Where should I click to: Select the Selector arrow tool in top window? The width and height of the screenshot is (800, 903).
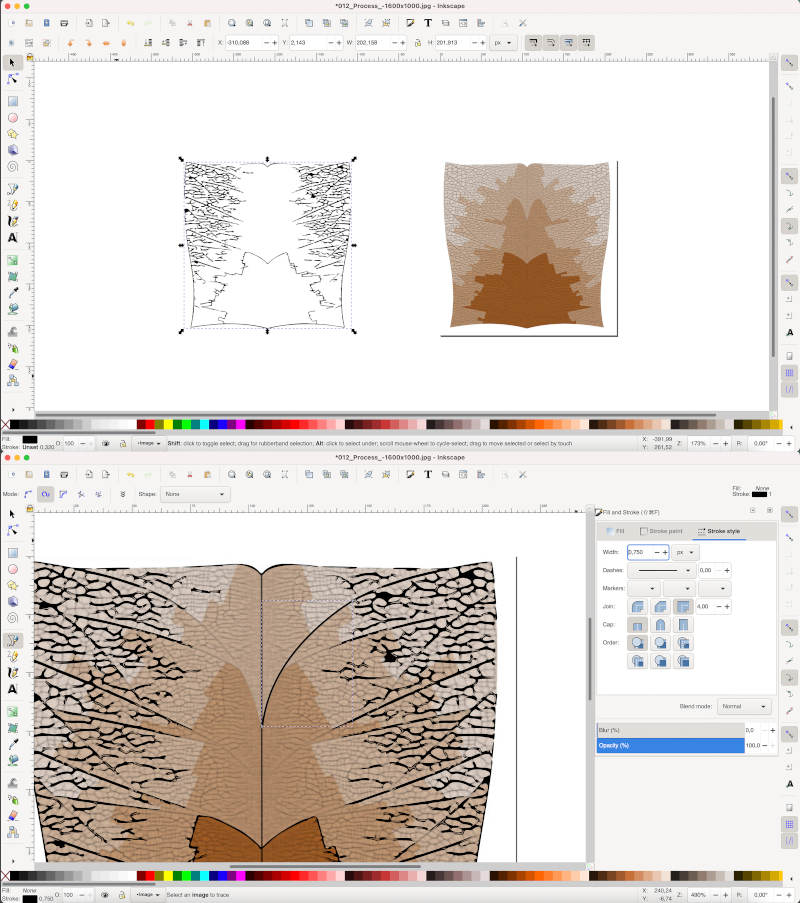pyautogui.click(x=12, y=62)
